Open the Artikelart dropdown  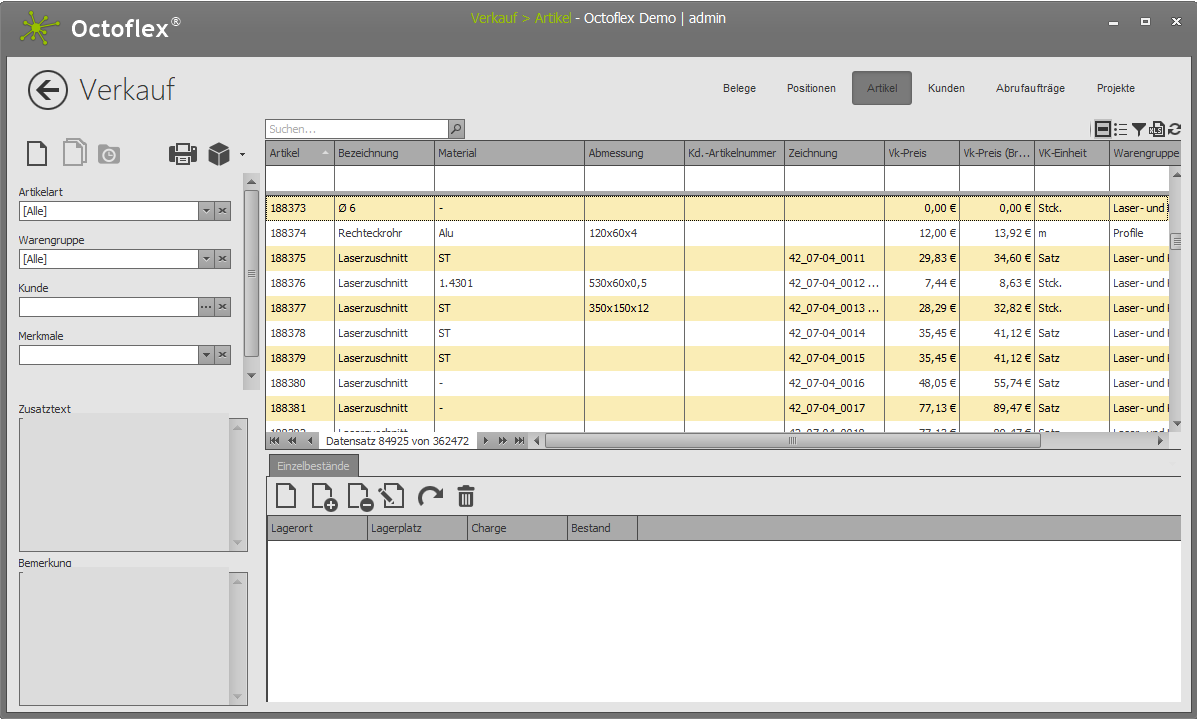206,211
